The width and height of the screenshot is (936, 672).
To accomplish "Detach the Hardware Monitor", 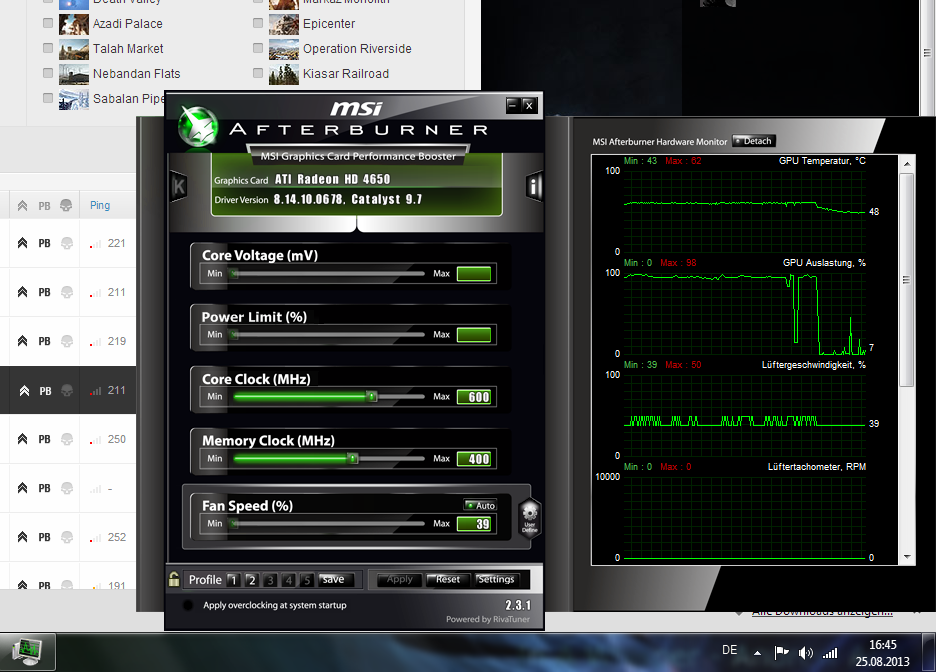I will pyautogui.click(x=753, y=141).
